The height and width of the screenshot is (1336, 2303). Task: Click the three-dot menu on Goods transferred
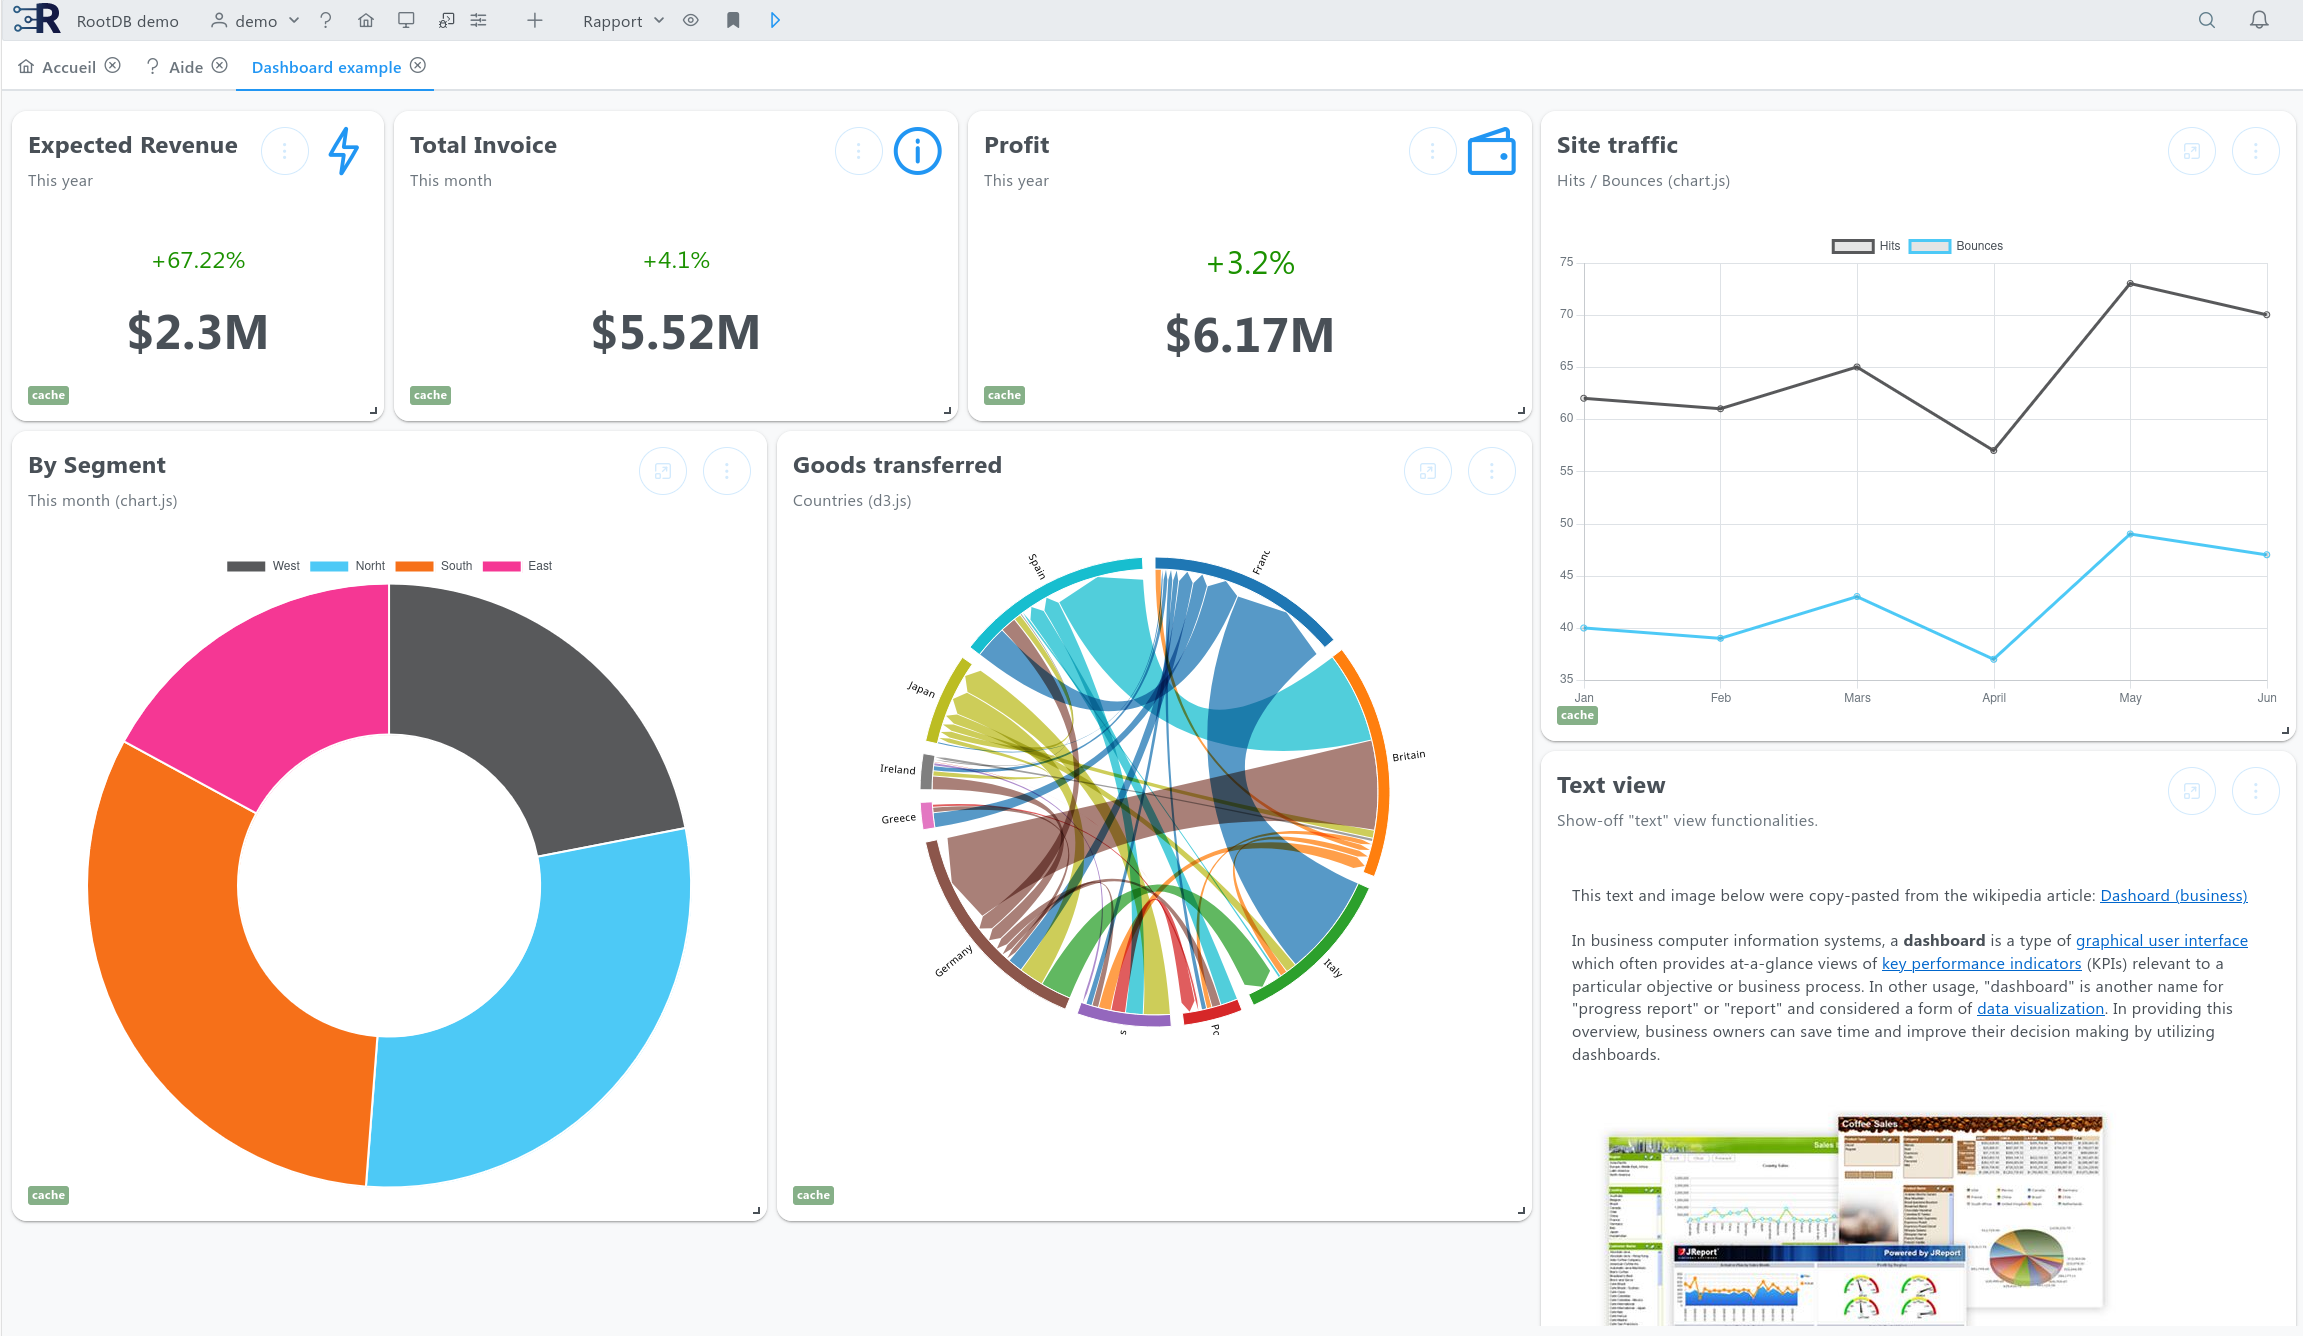[x=1492, y=471]
